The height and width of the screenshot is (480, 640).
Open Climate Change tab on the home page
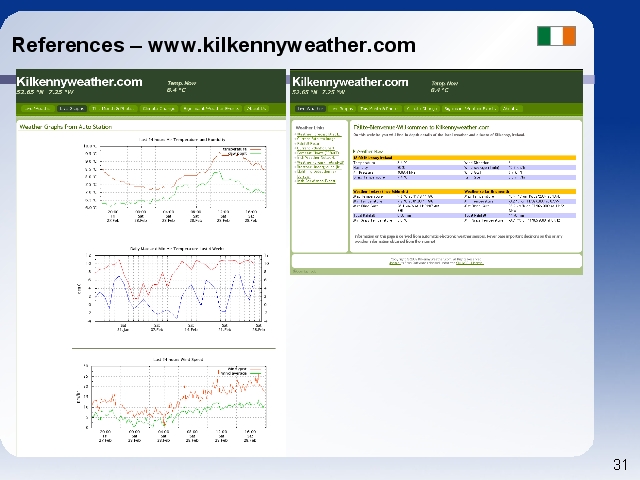click(x=422, y=109)
